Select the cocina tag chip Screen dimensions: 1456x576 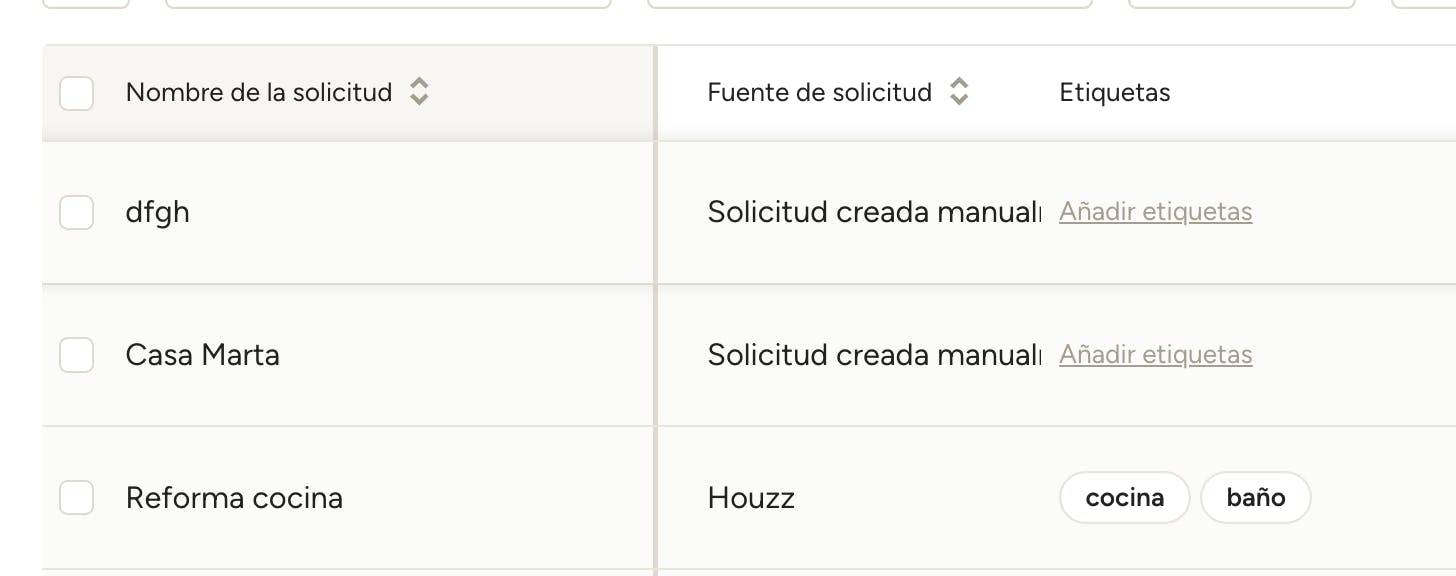1125,497
